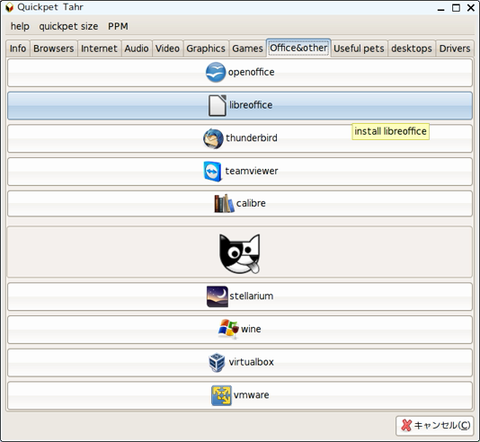The height and width of the screenshot is (442, 480).
Task: Click the VMware icon
Action: click(x=221, y=395)
